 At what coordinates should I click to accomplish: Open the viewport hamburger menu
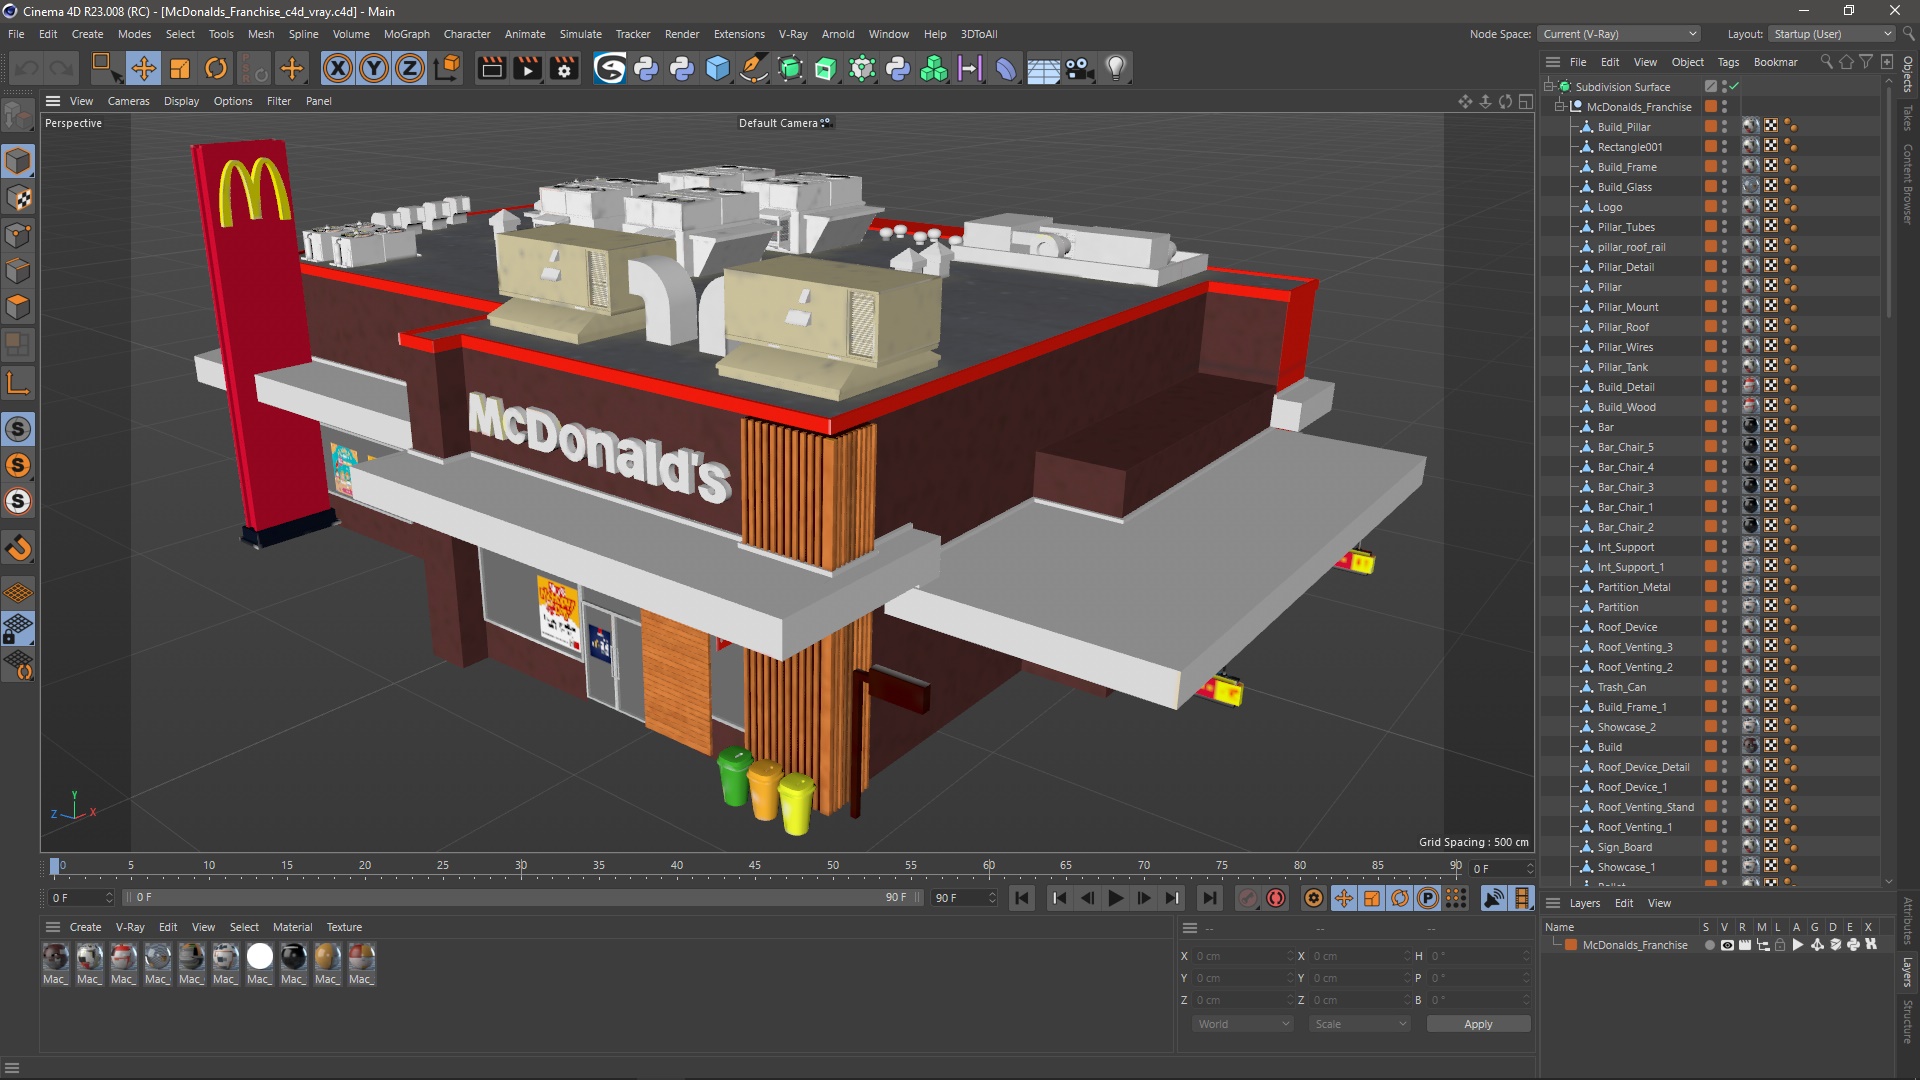pos(53,101)
